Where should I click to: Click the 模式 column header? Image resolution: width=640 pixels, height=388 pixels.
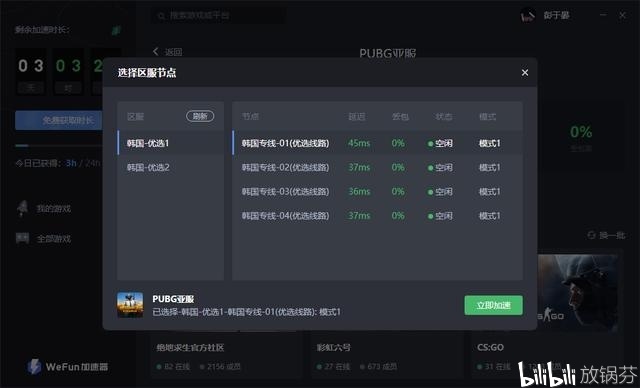pos(487,117)
